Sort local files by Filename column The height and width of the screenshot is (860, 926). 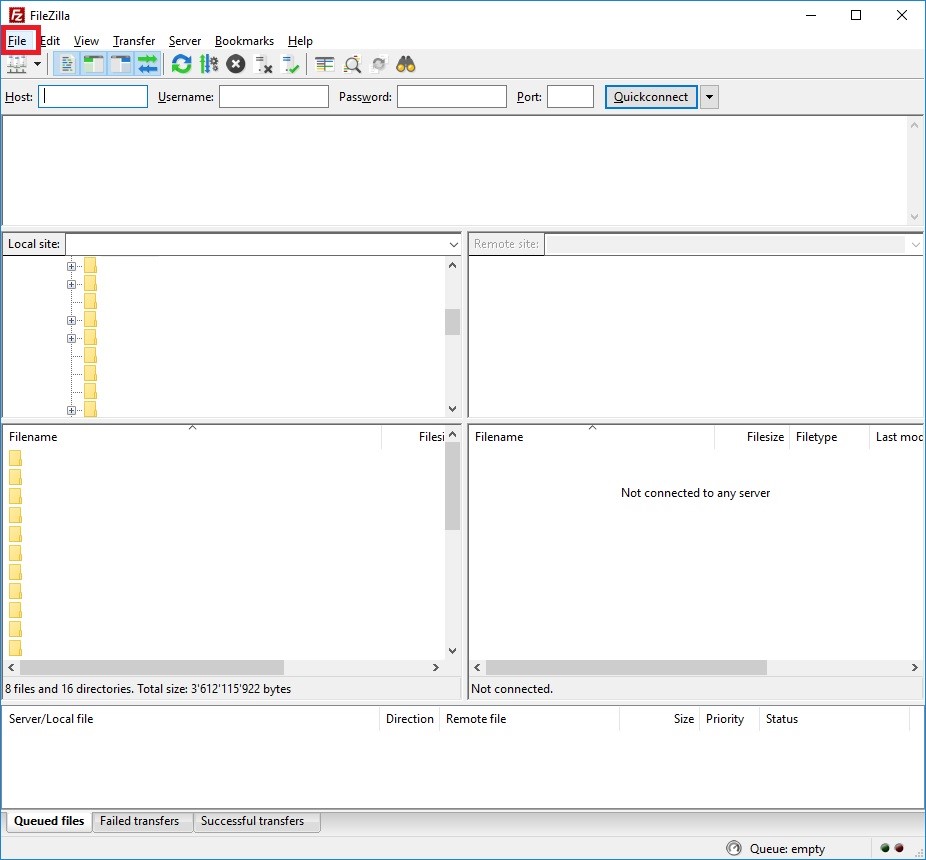tap(193, 437)
